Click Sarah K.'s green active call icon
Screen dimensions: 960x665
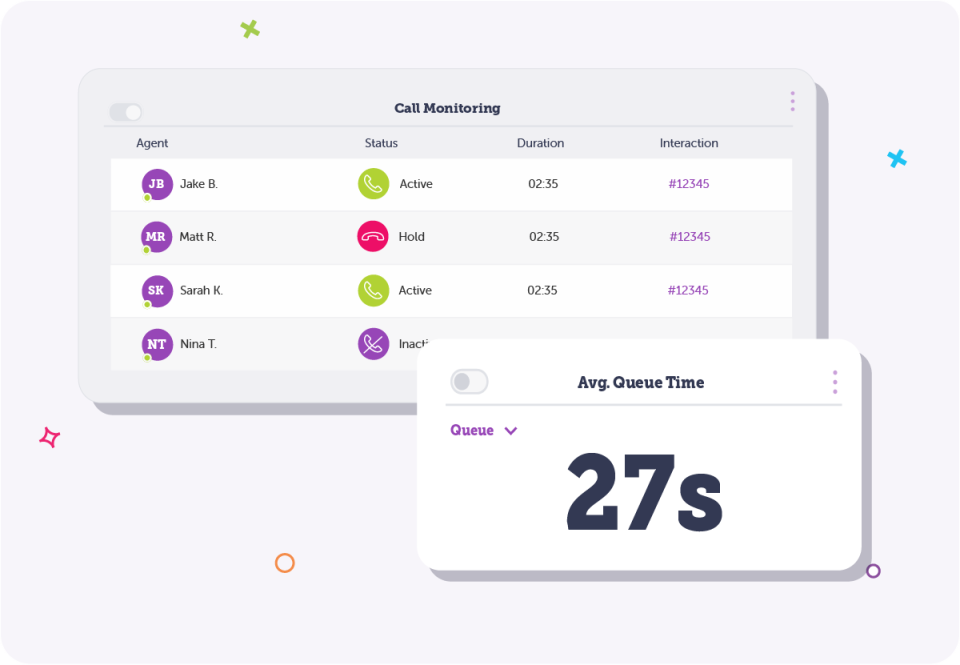point(373,290)
